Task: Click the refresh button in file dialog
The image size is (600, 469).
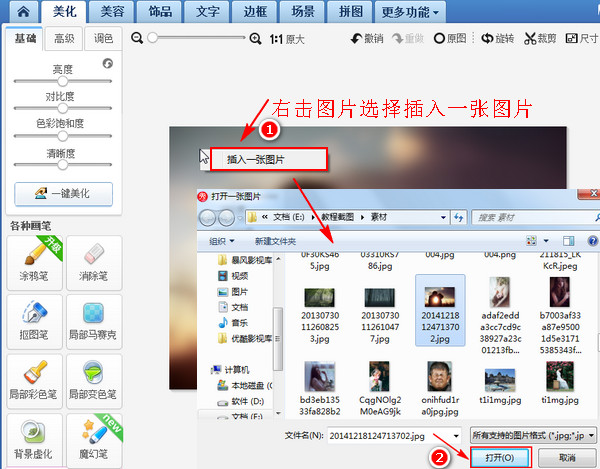Action: tap(458, 217)
